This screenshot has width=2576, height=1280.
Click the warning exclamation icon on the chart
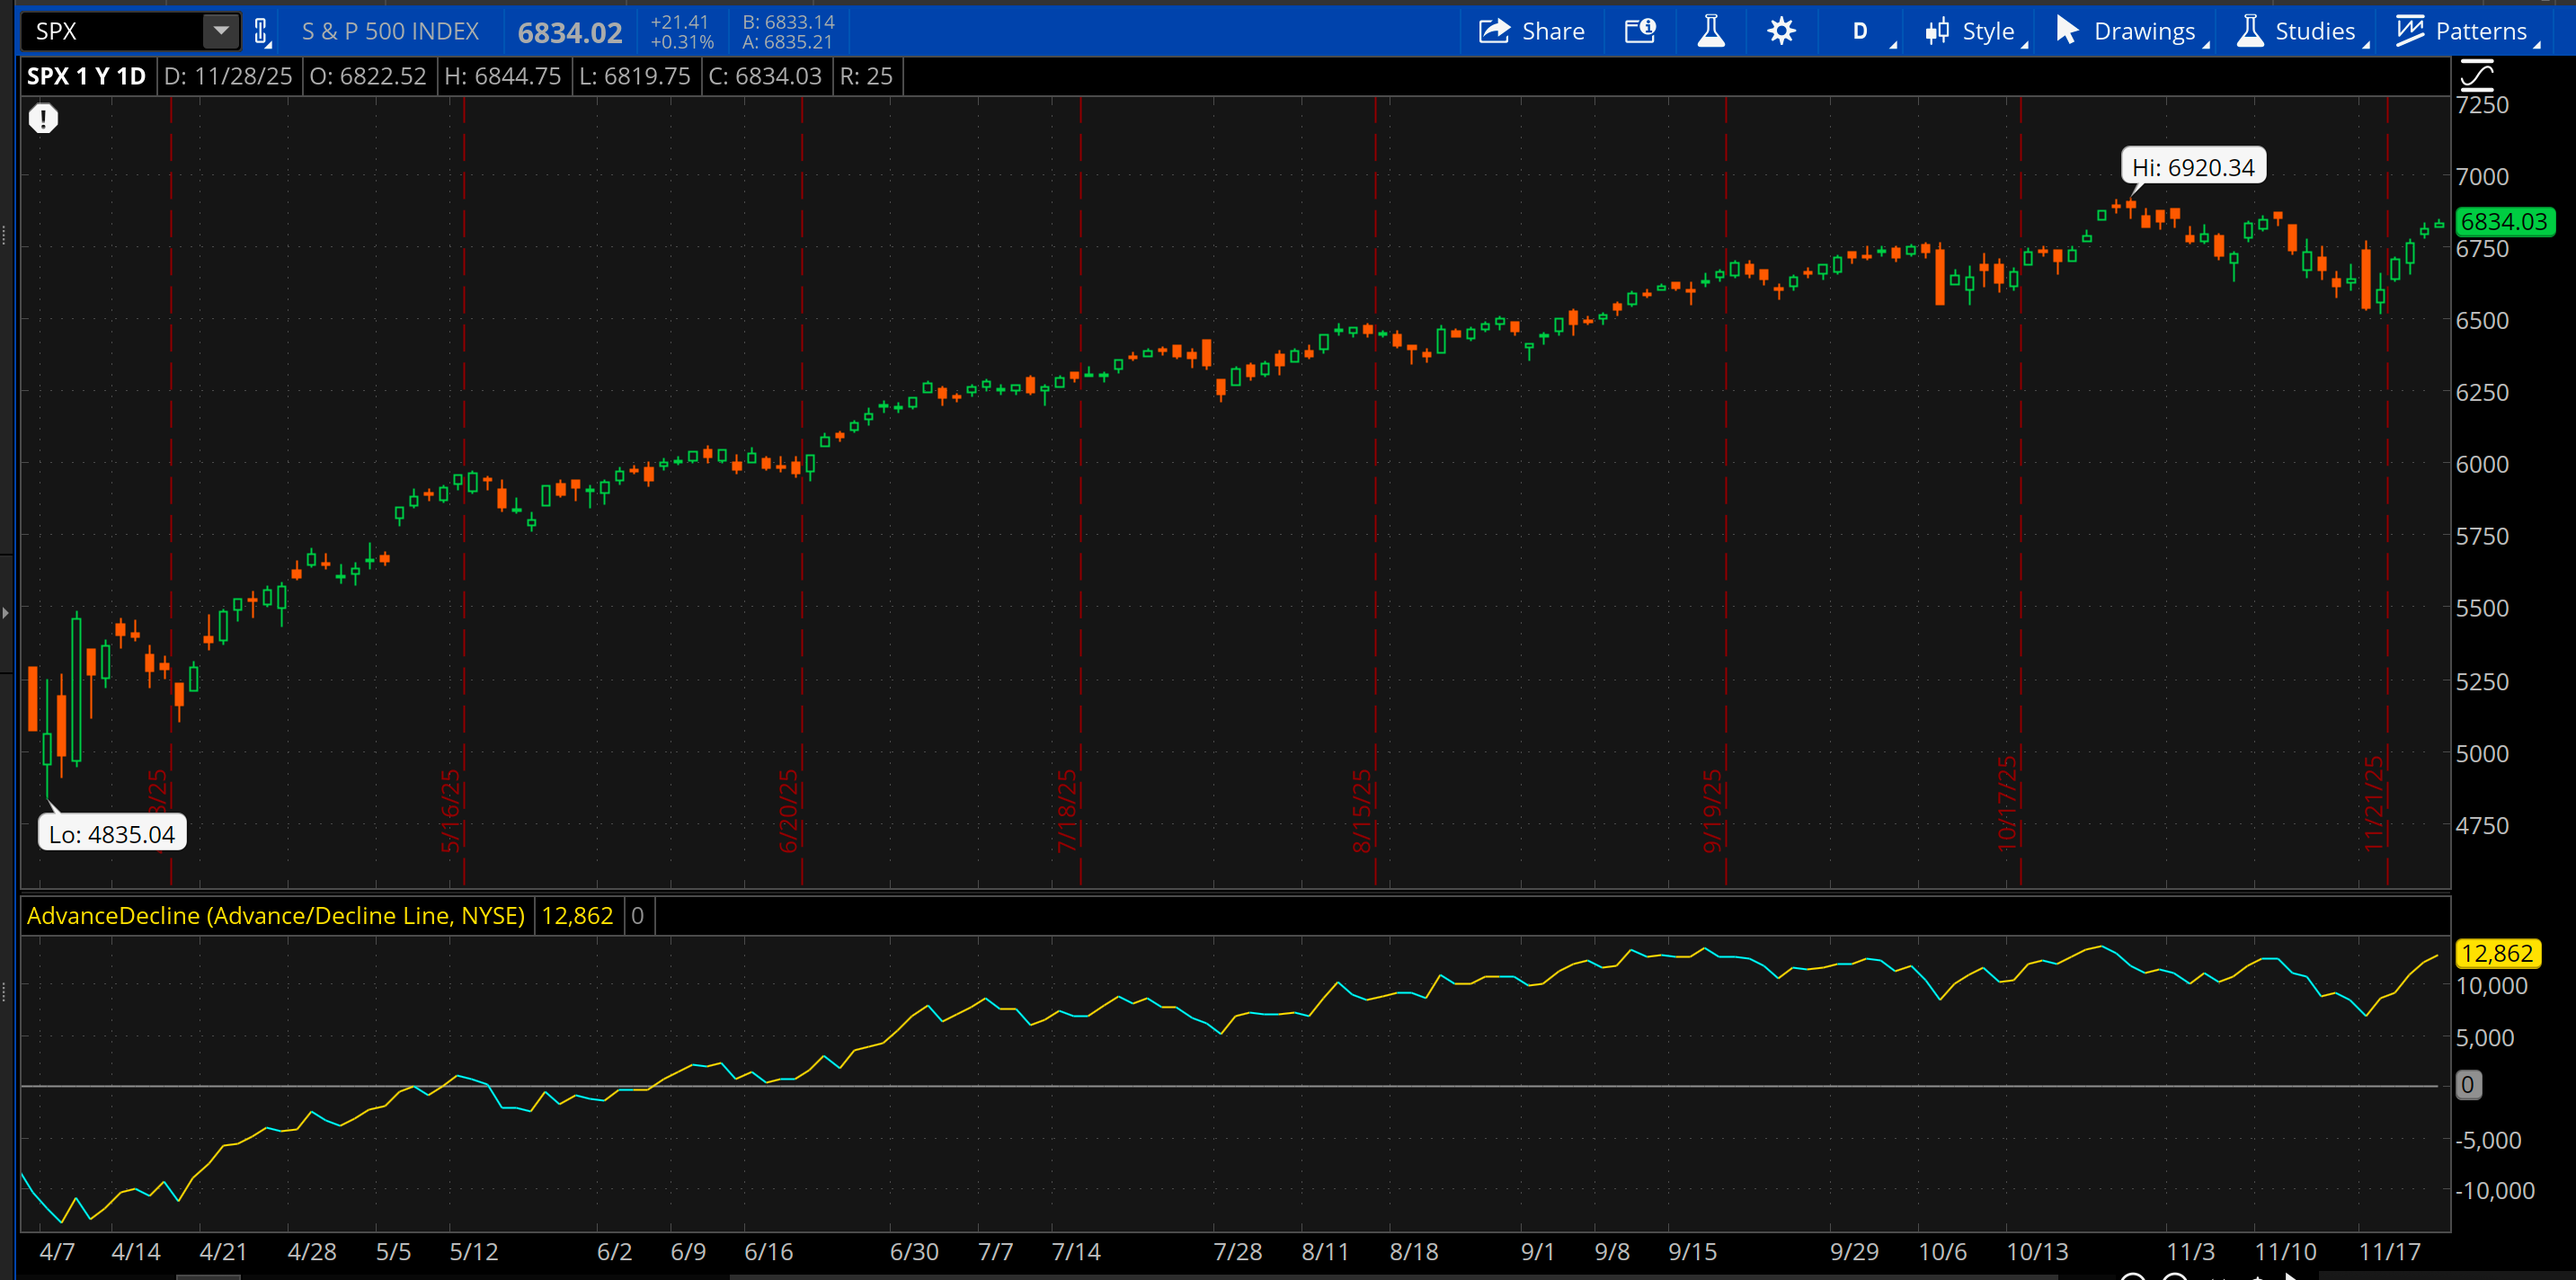(43, 118)
